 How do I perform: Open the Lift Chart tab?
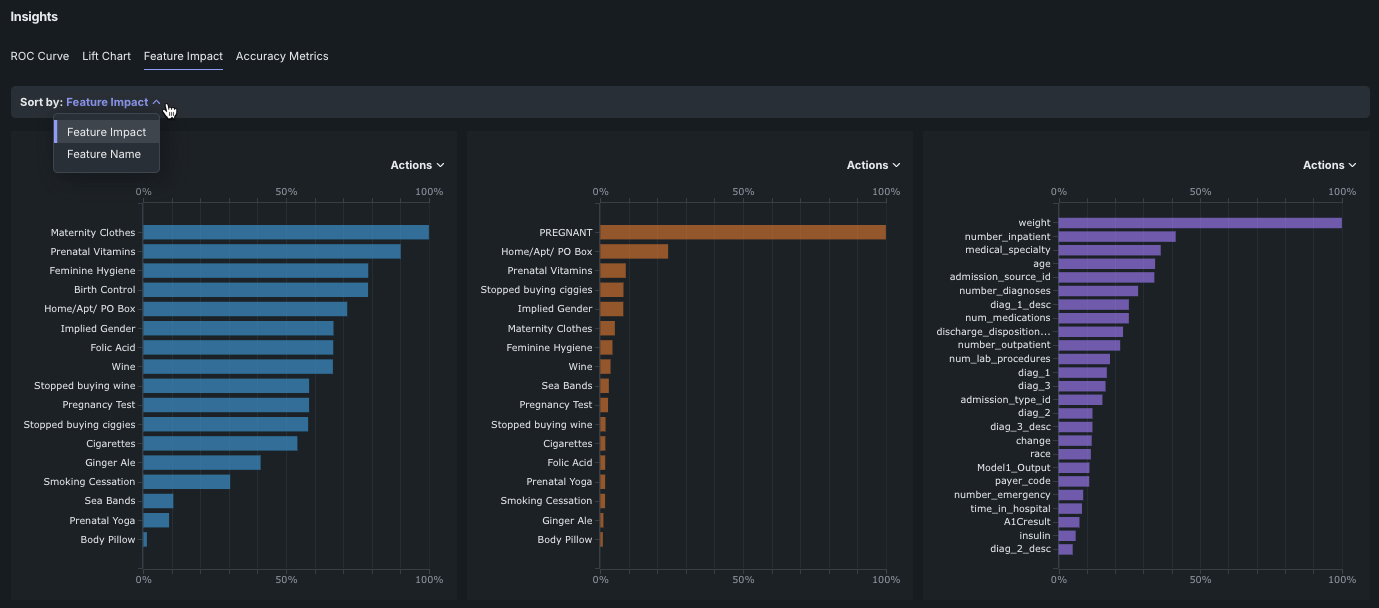(x=106, y=56)
